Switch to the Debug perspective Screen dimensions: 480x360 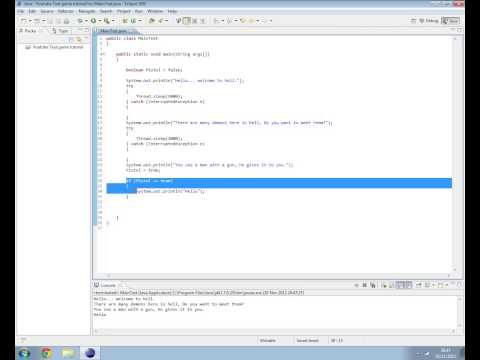[x=429, y=21]
